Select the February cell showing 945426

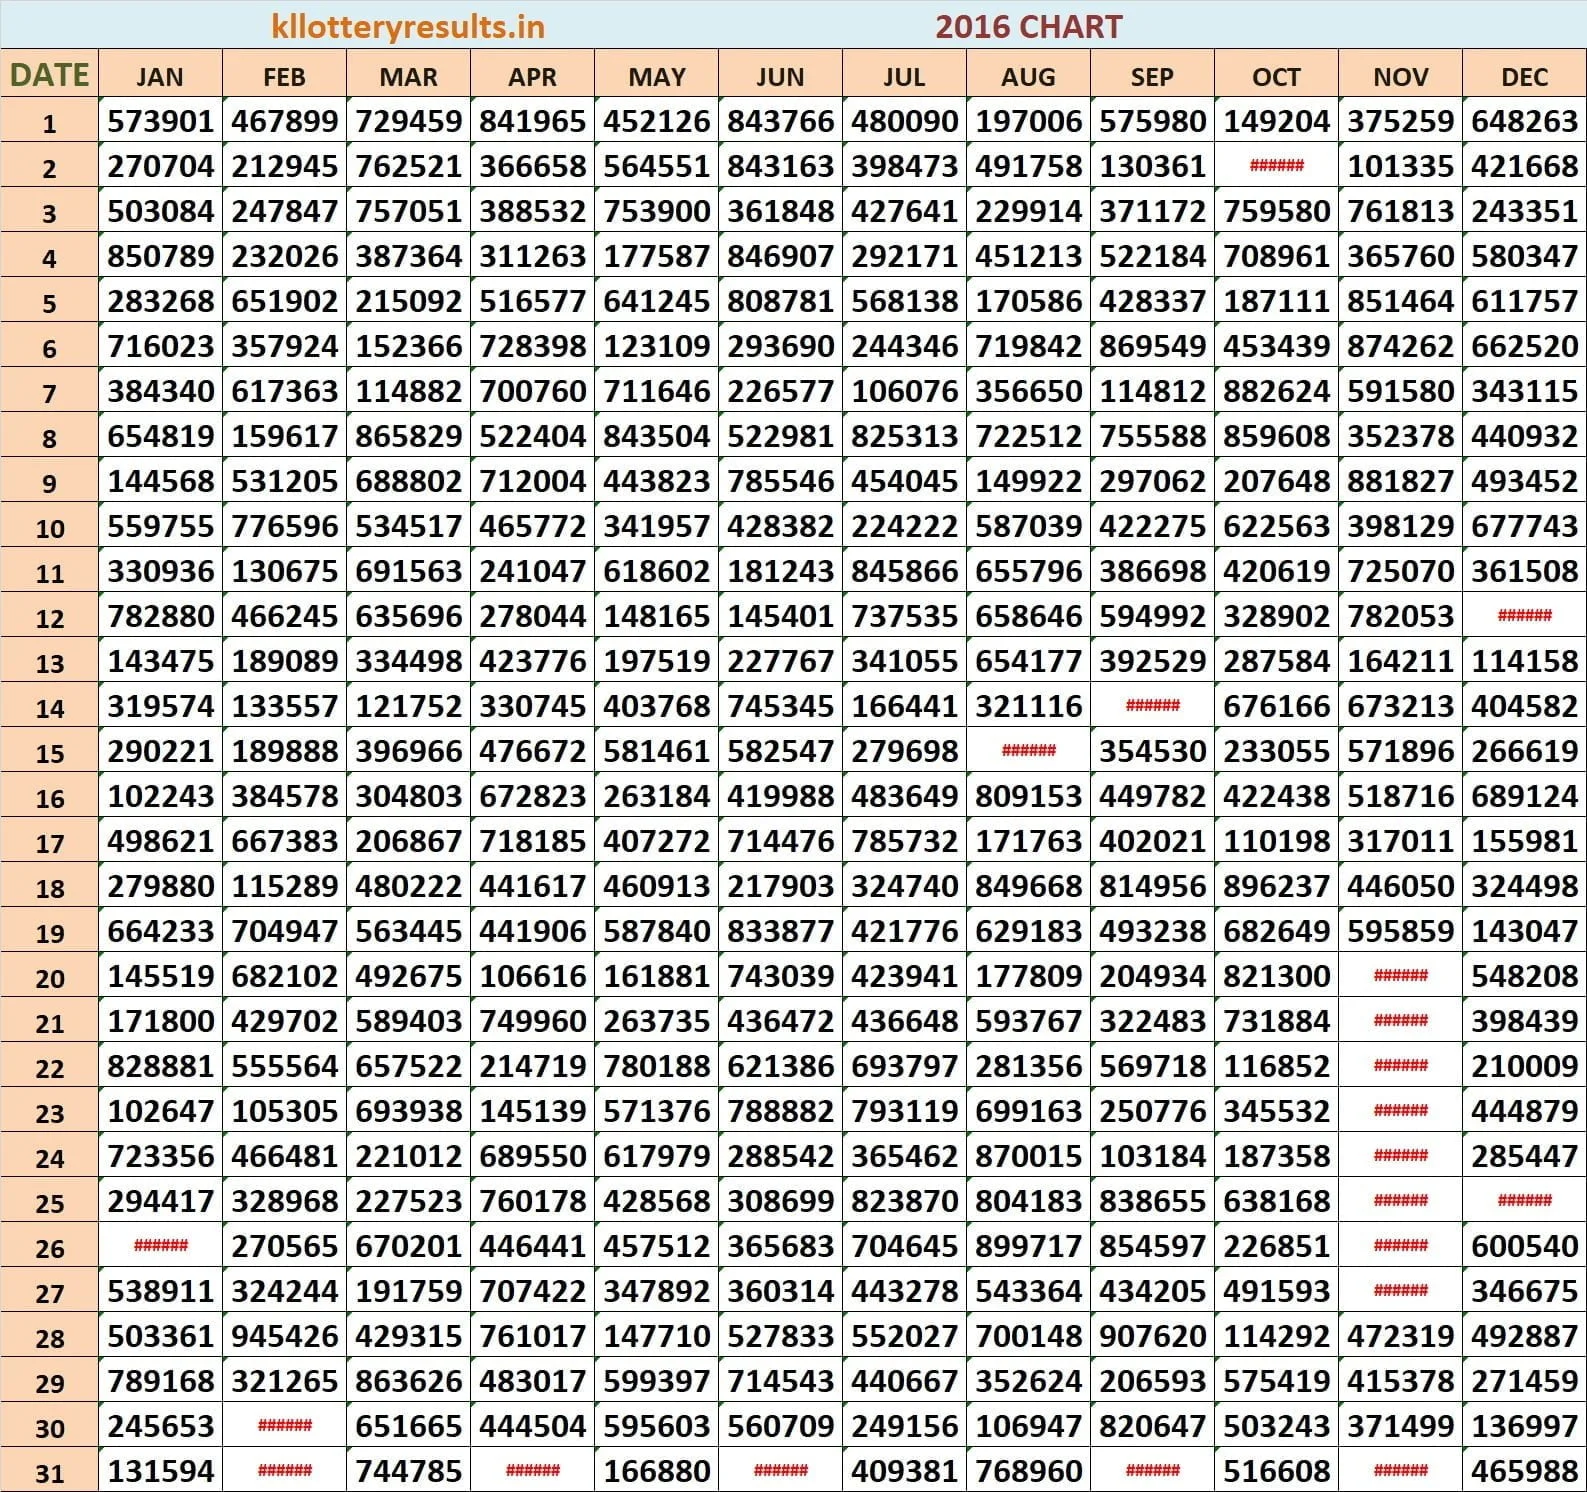click(x=284, y=1336)
